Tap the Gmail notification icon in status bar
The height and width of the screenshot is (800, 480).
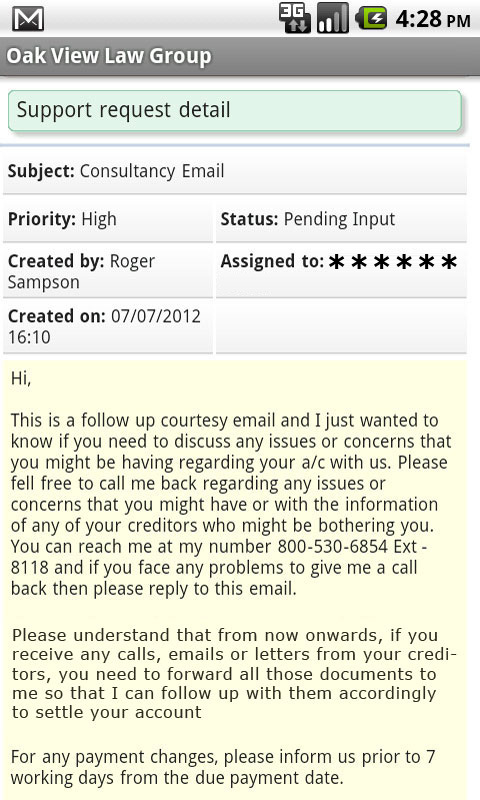[28, 19]
